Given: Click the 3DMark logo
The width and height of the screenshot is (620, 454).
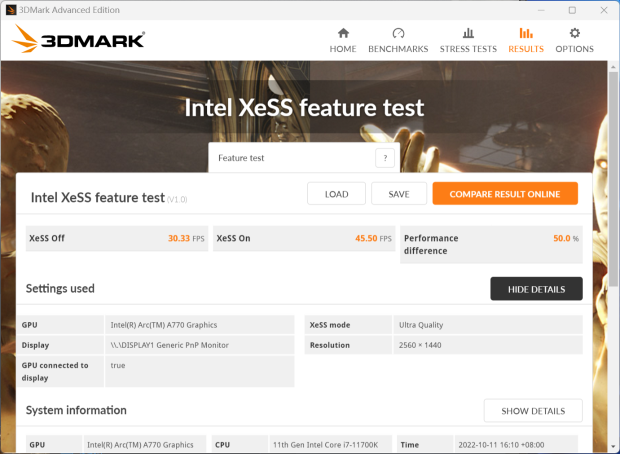Looking at the screenshot, I should [78, 39].
